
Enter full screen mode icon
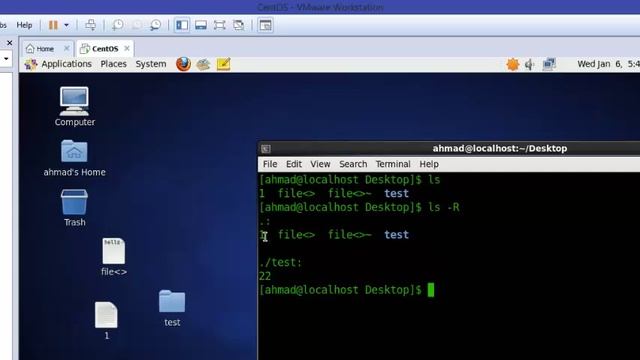[220, 25]
